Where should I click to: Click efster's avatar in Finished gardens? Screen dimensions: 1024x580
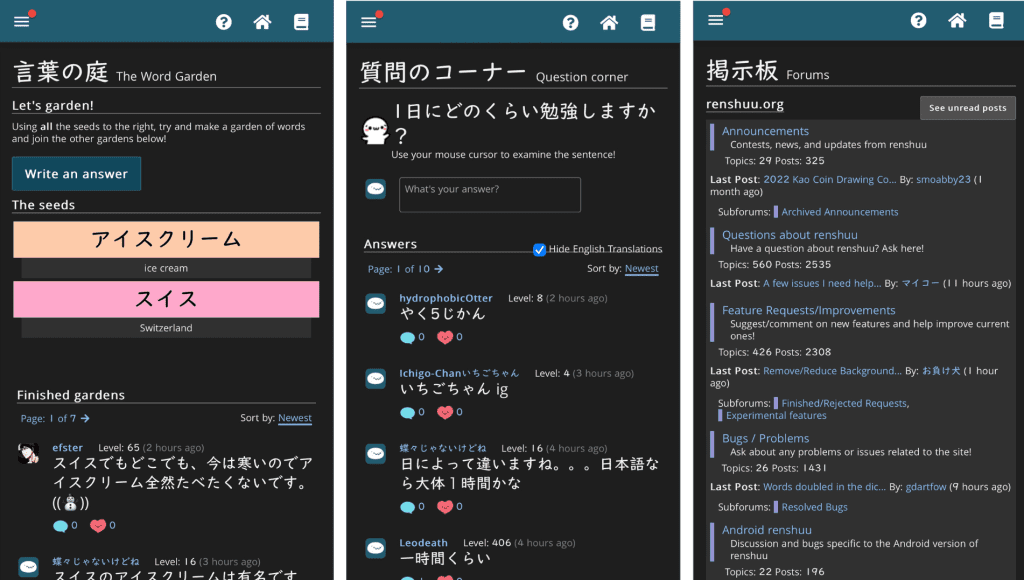28,452
